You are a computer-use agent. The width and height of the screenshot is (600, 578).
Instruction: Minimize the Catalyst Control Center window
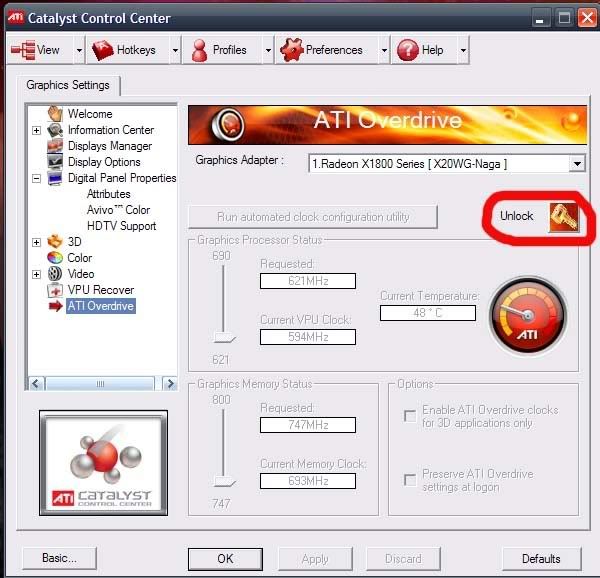coord(540,18)
